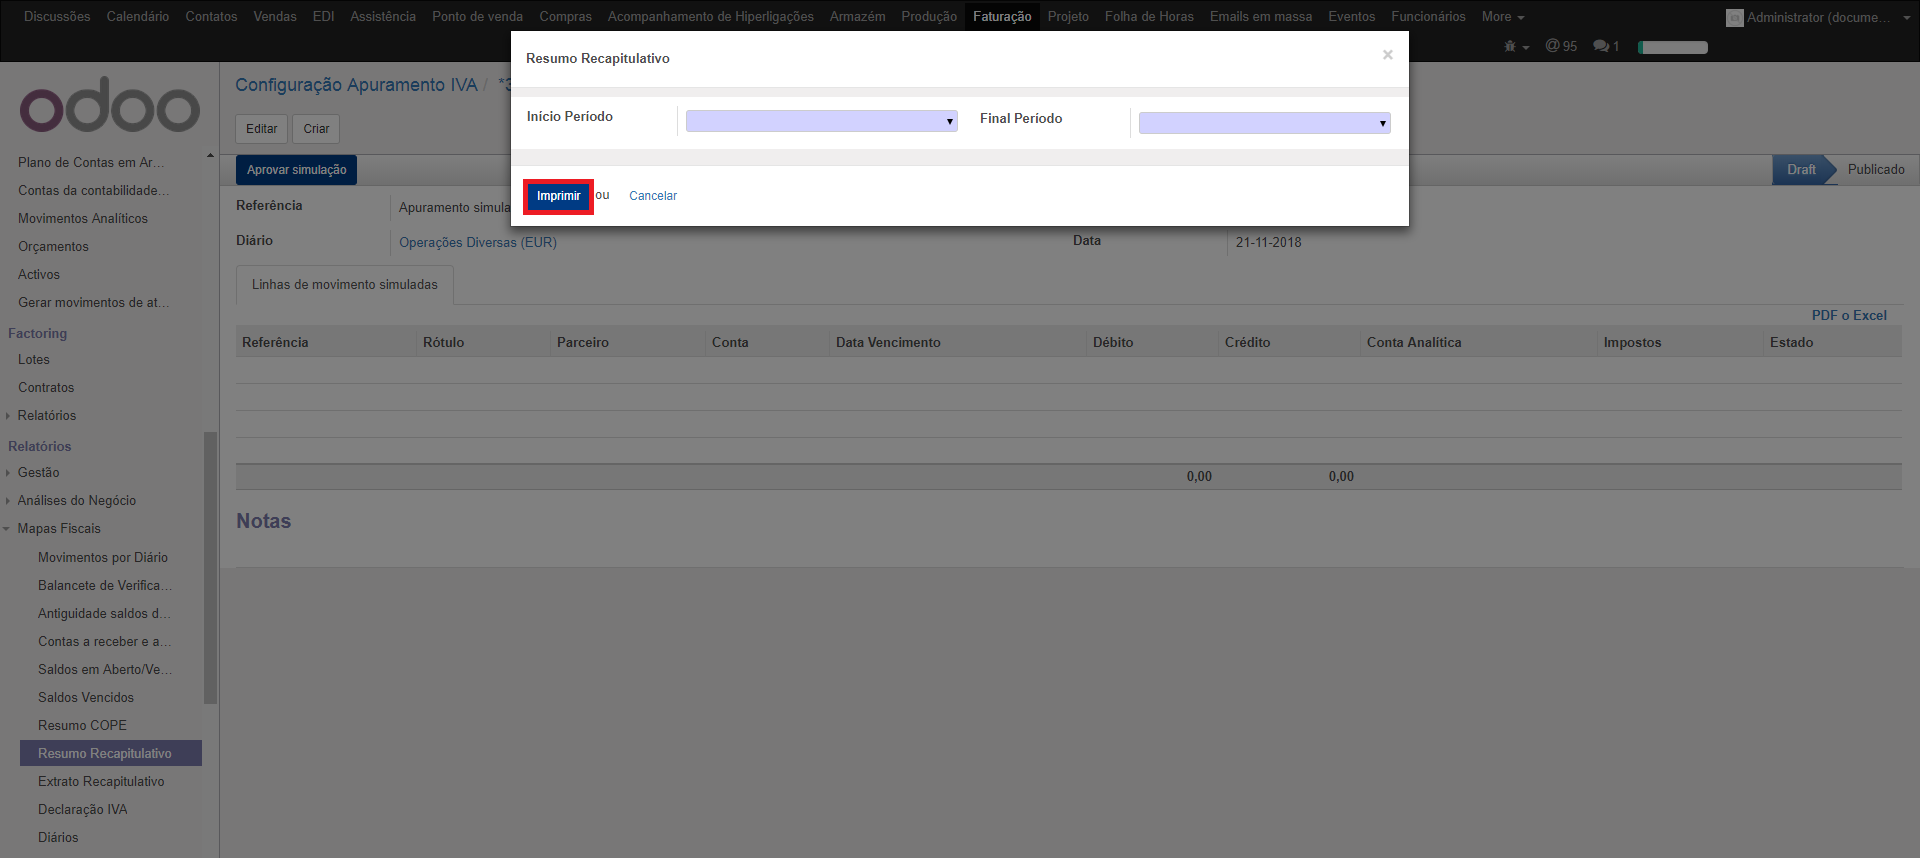
Task: Click the Odoo logo
Action: [x=110, y=106]
